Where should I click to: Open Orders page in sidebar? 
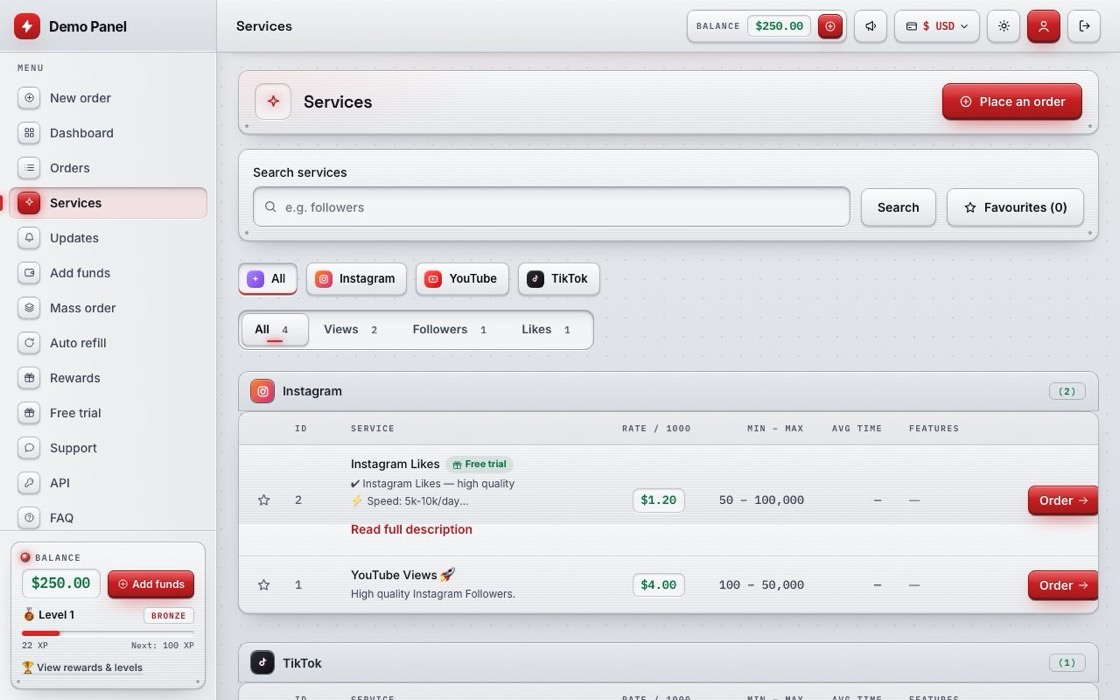[109, 168]
